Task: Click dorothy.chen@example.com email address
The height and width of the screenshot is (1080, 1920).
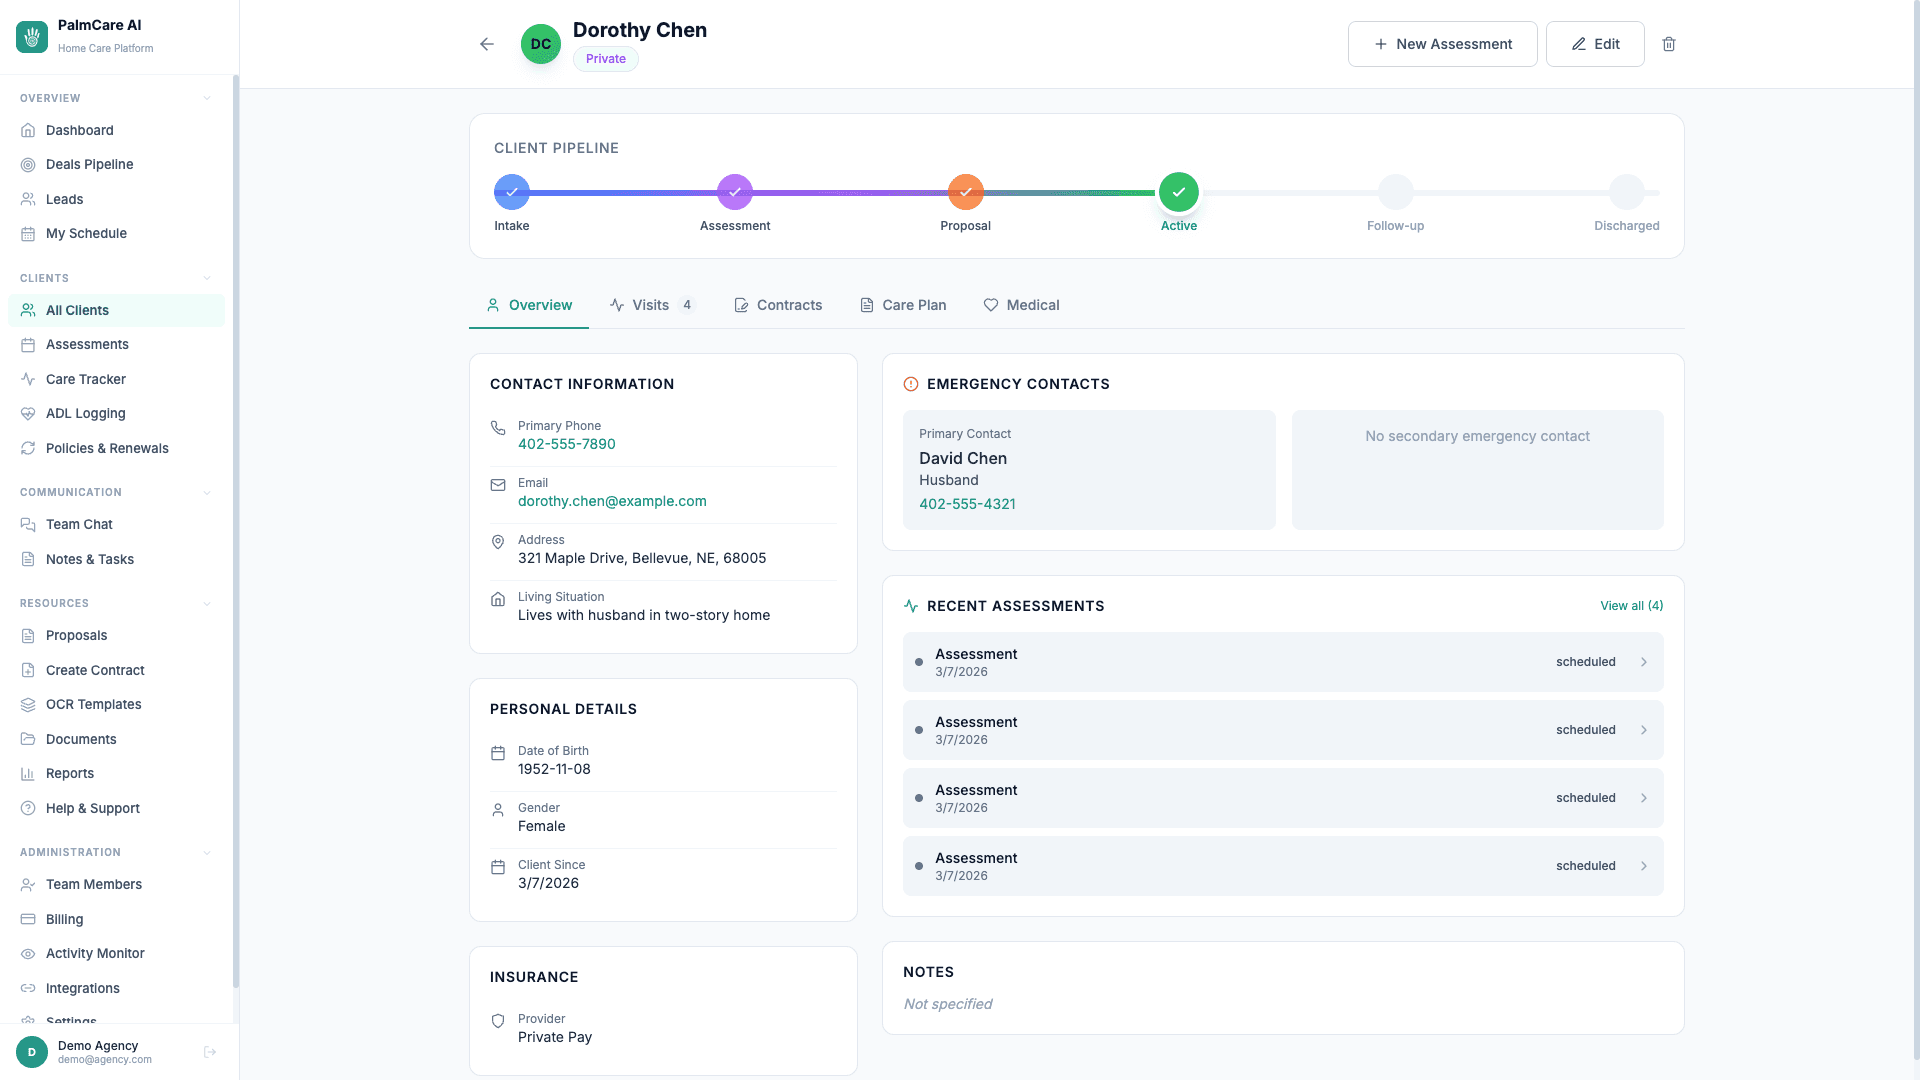Action: click(611, 501)
